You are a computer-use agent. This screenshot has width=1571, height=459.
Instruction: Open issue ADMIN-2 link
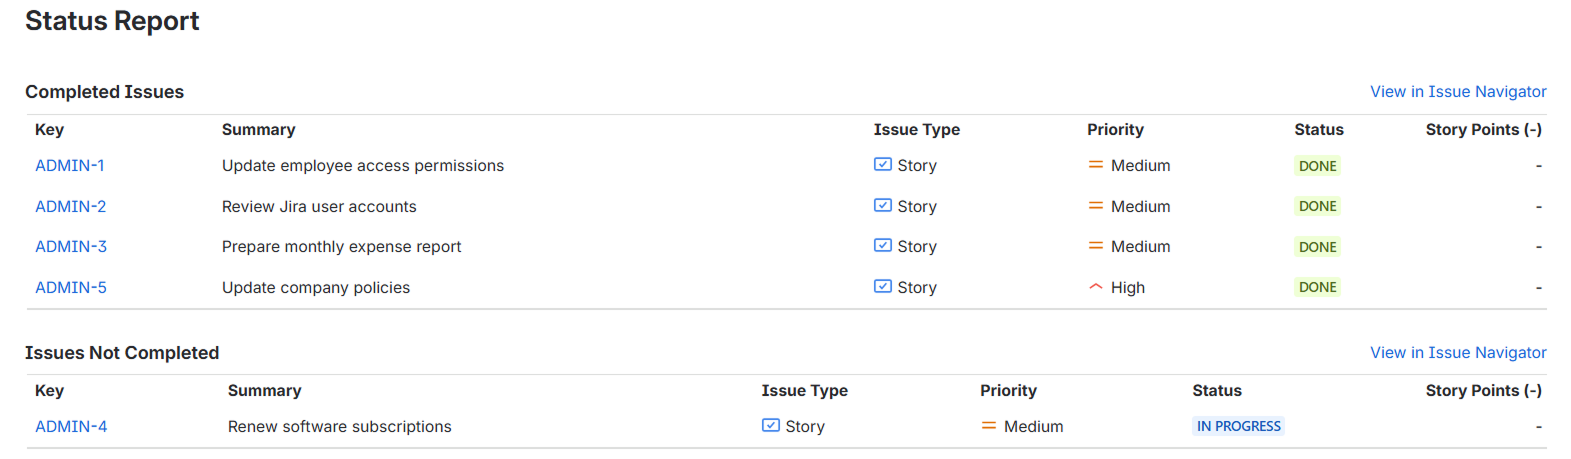(x=71, y=207)
